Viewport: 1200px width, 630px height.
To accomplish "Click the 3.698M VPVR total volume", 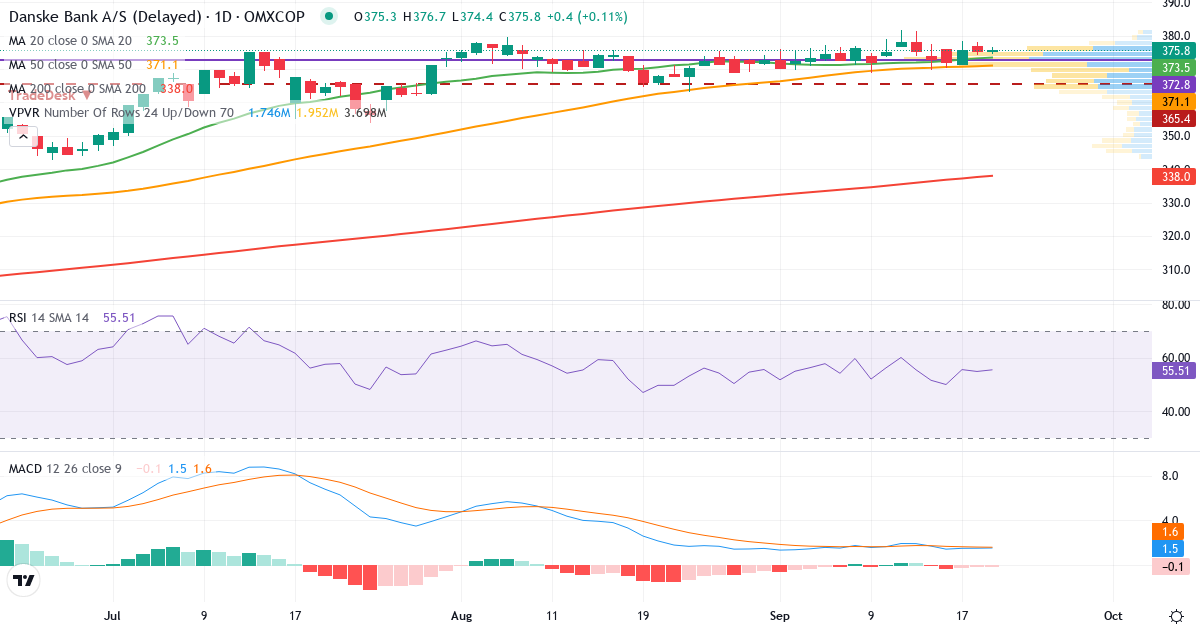I will [365, 113].
